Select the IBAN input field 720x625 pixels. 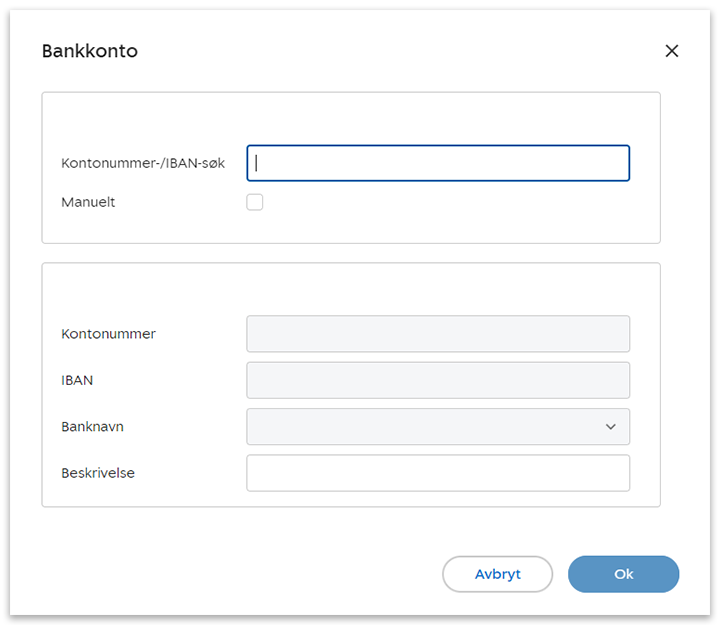coord(438,380)
